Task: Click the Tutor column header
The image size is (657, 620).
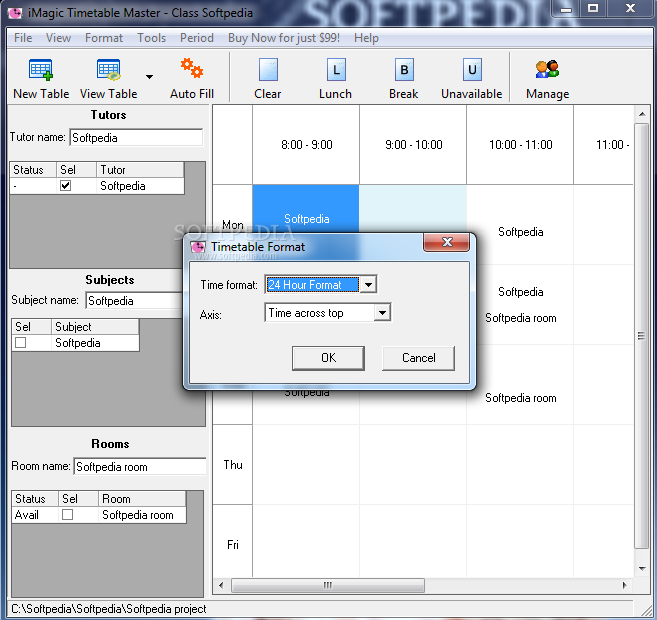Action: 140,170
